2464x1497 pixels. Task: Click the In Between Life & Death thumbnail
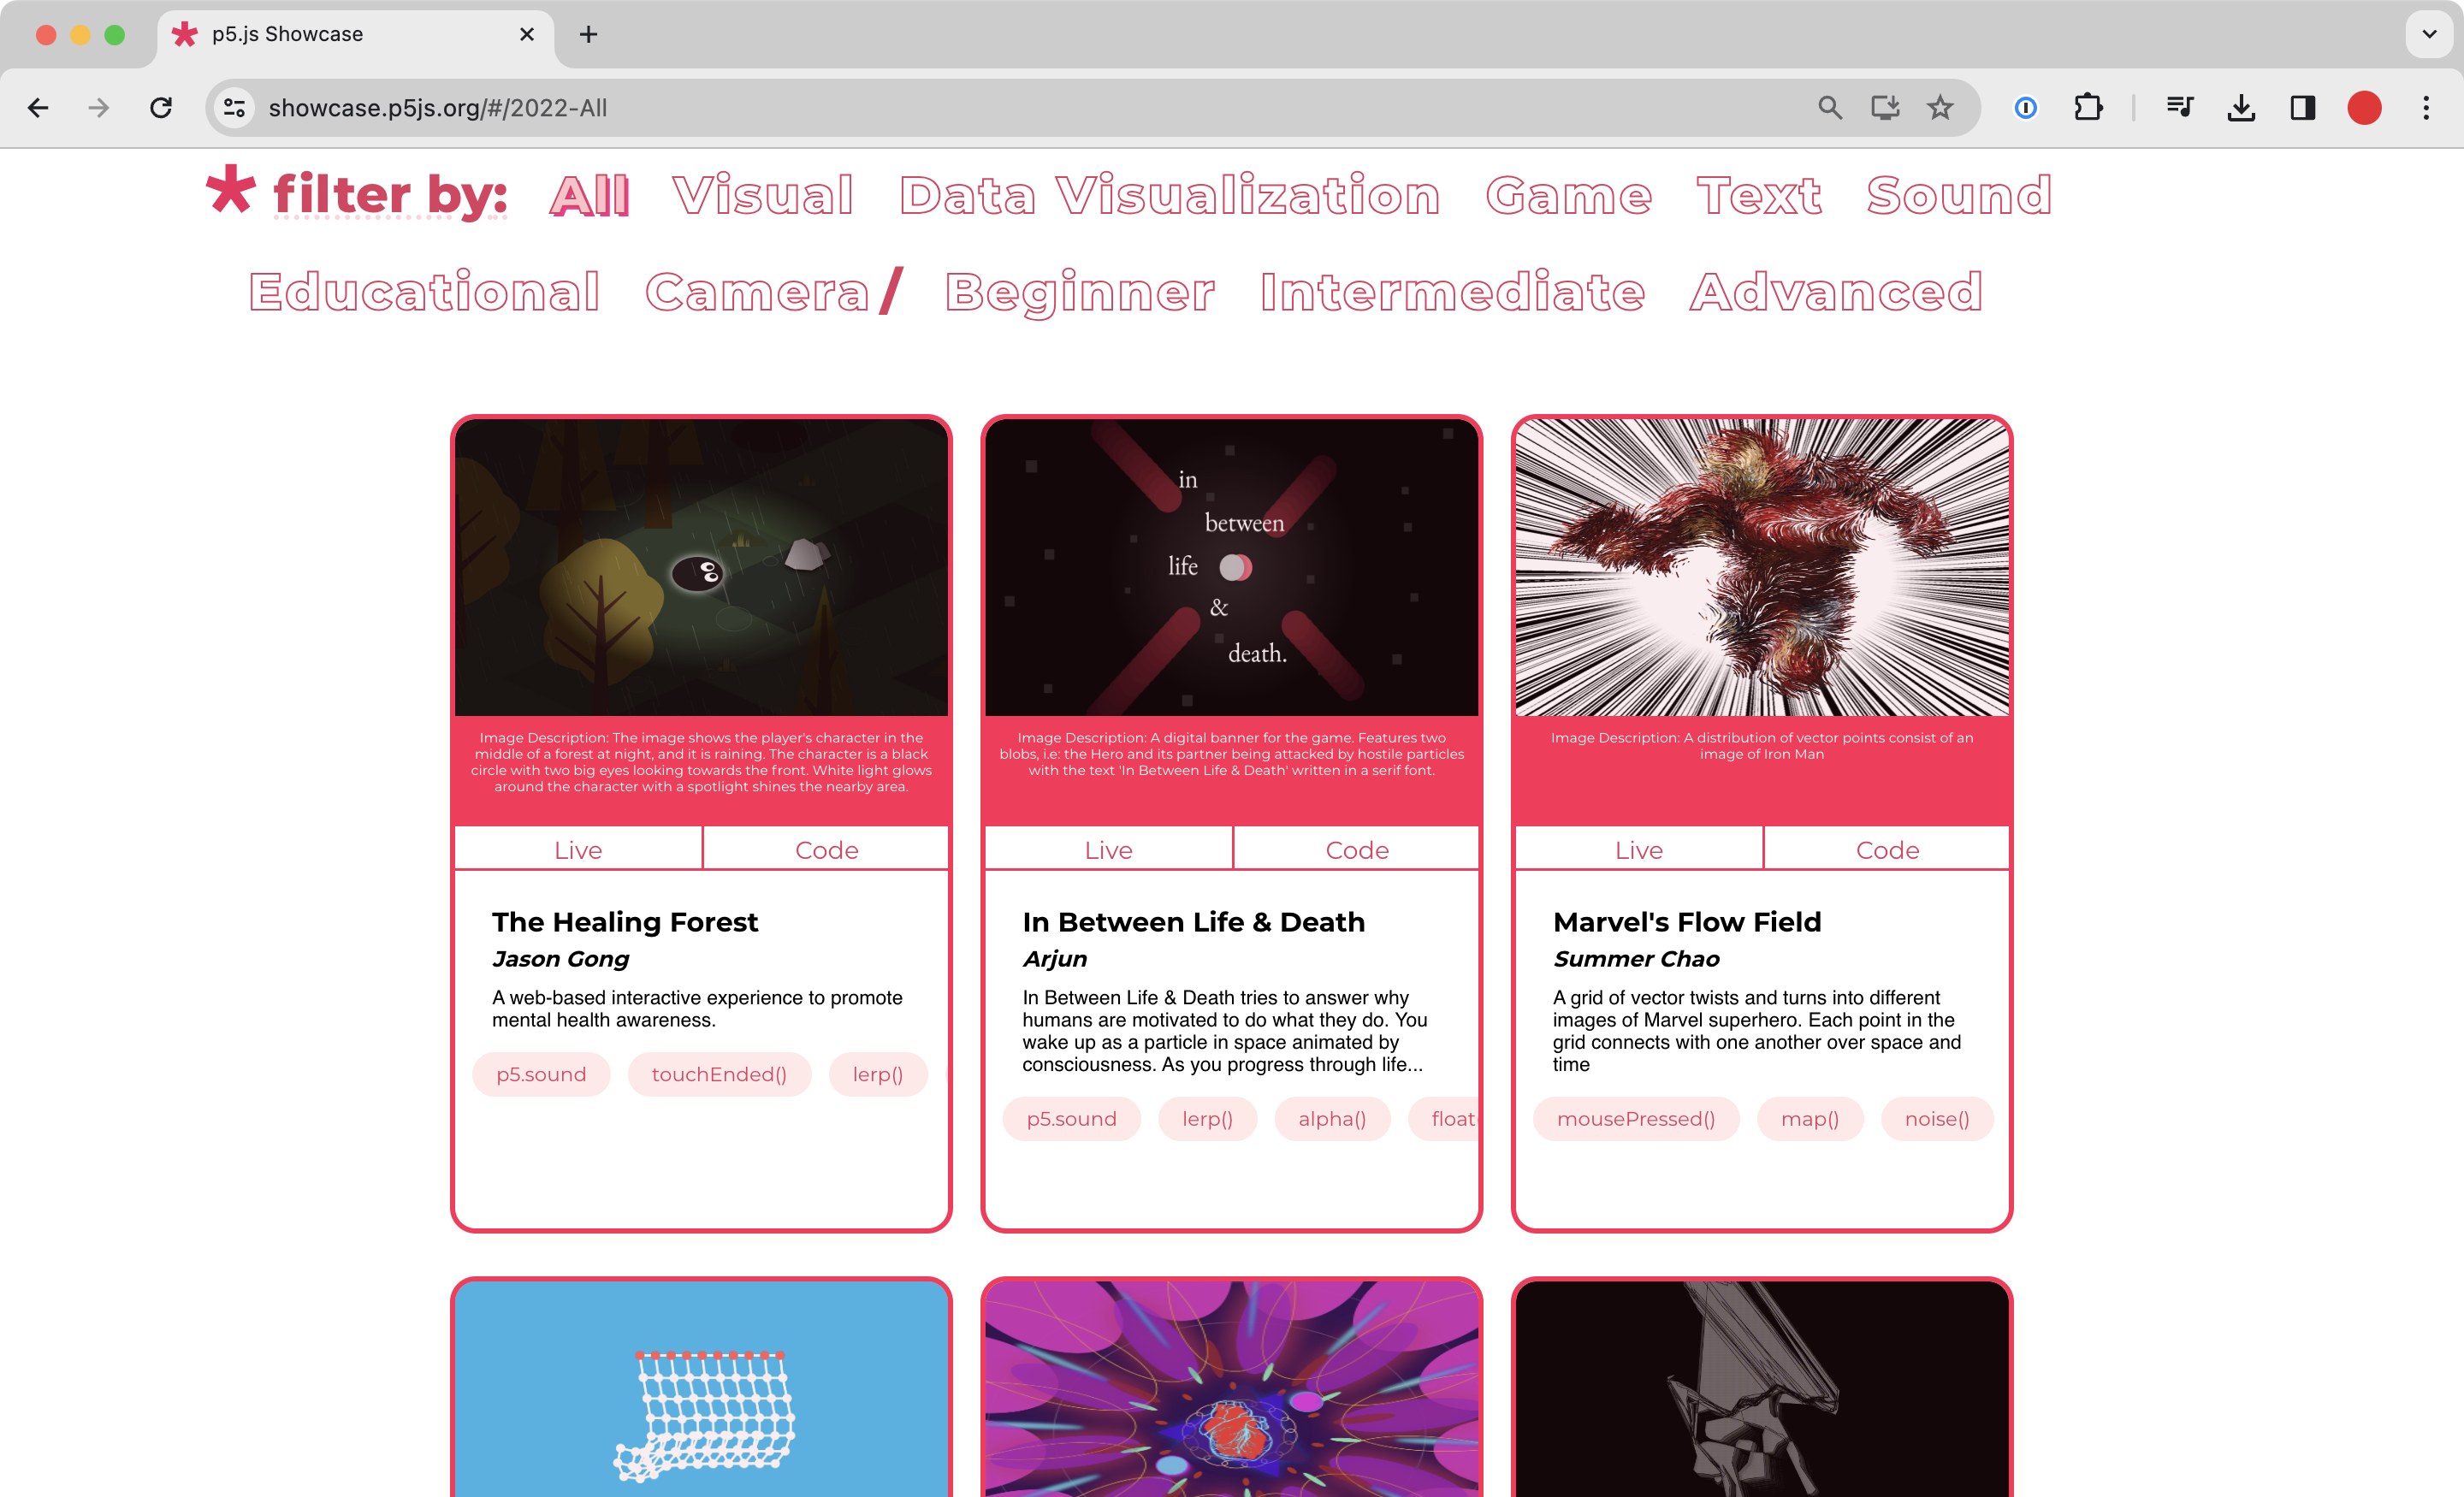pos(1231,567)
